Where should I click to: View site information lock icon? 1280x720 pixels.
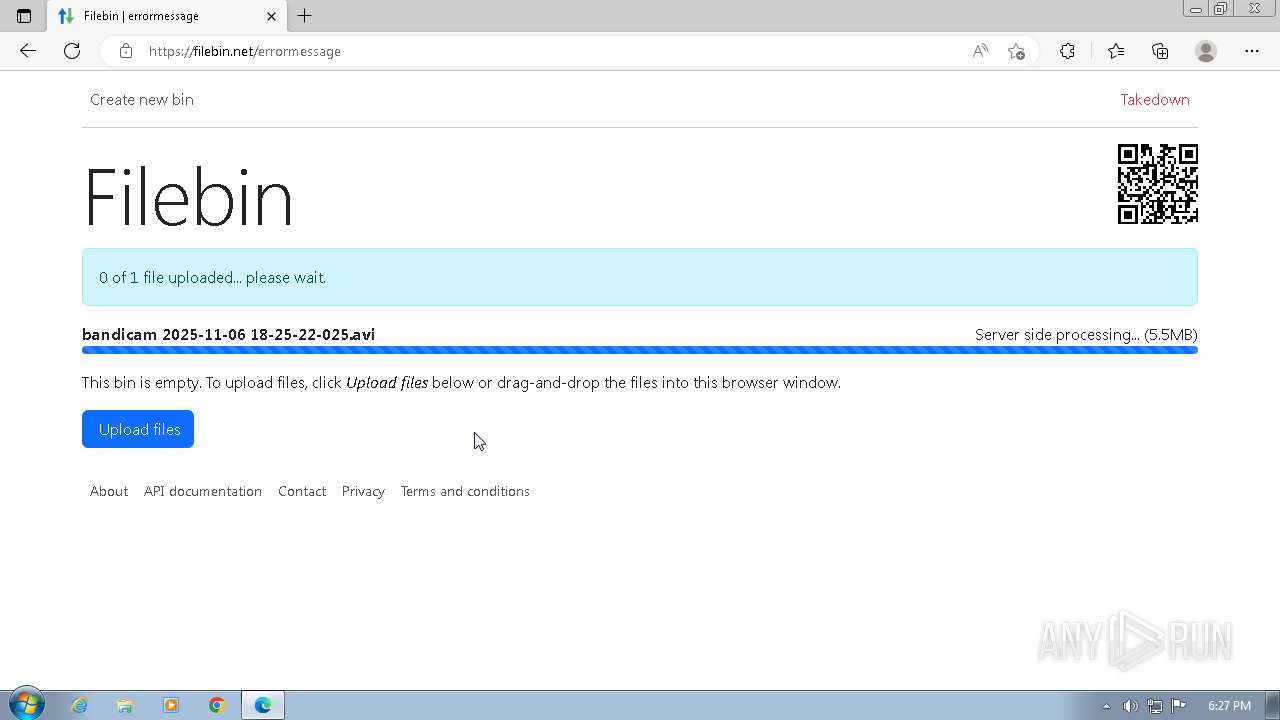coord(126,51)
